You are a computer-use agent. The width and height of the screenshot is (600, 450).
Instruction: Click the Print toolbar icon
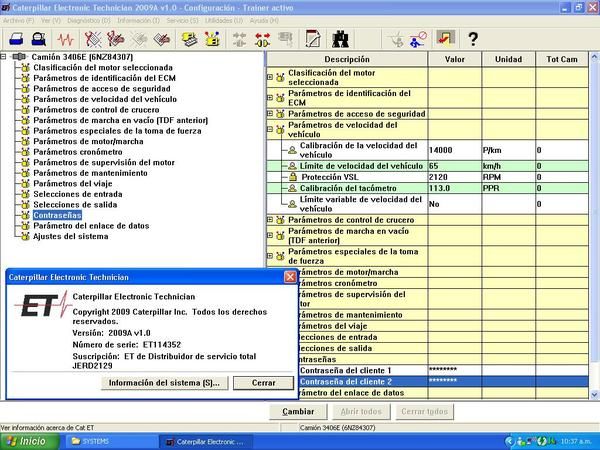click(x=16, y=39)
